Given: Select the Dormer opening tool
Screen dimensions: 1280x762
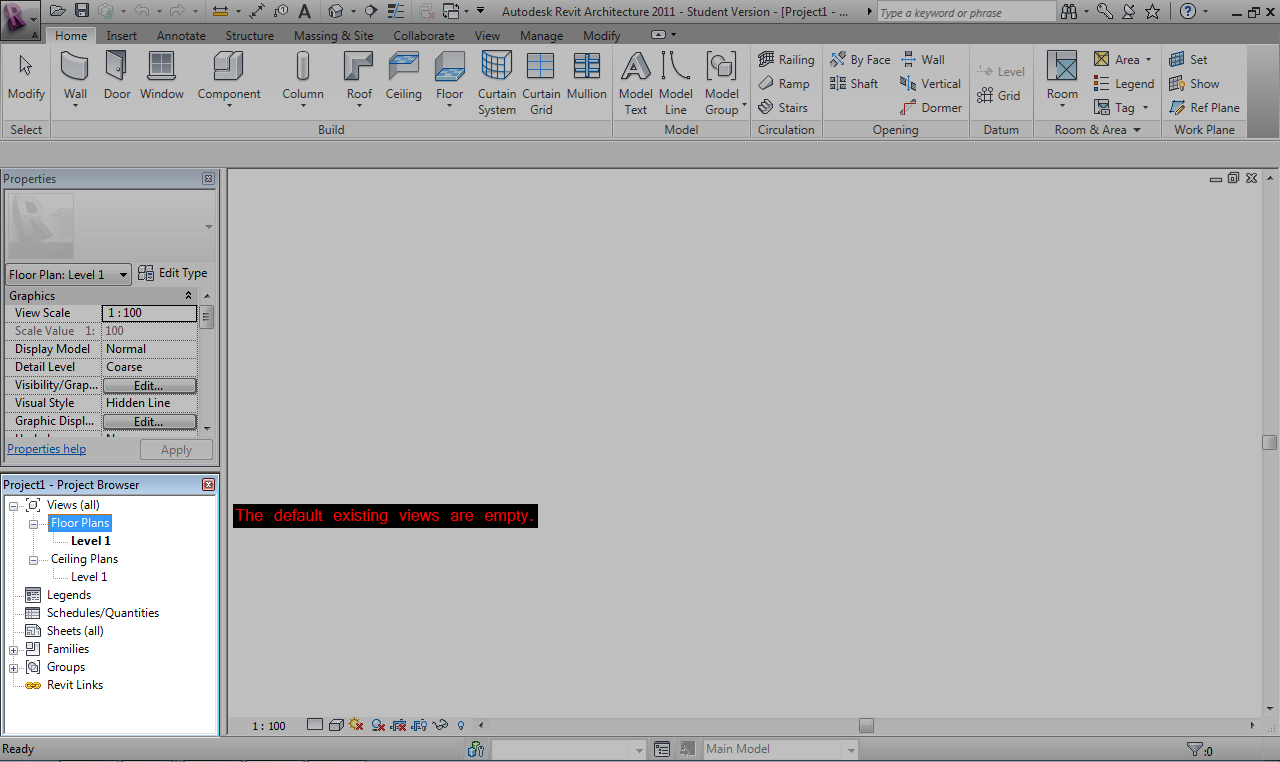Looking at the screenshot, I should click(x=930, y=108).
